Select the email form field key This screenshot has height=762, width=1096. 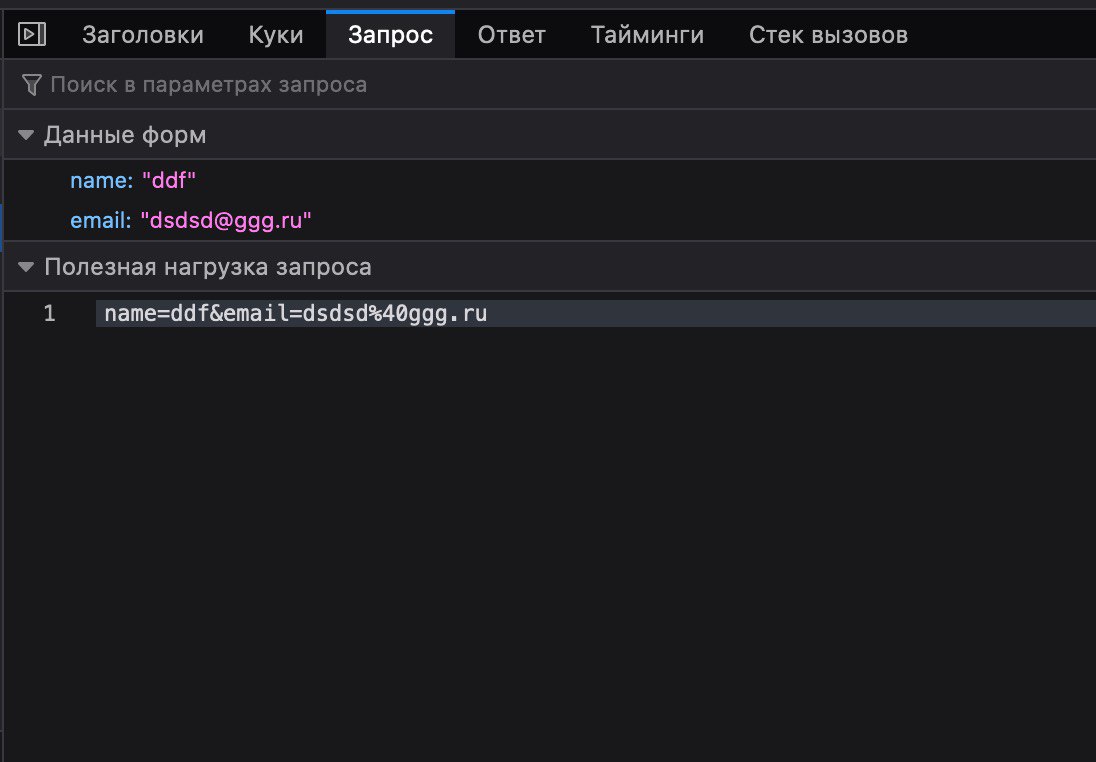(101, 221)
